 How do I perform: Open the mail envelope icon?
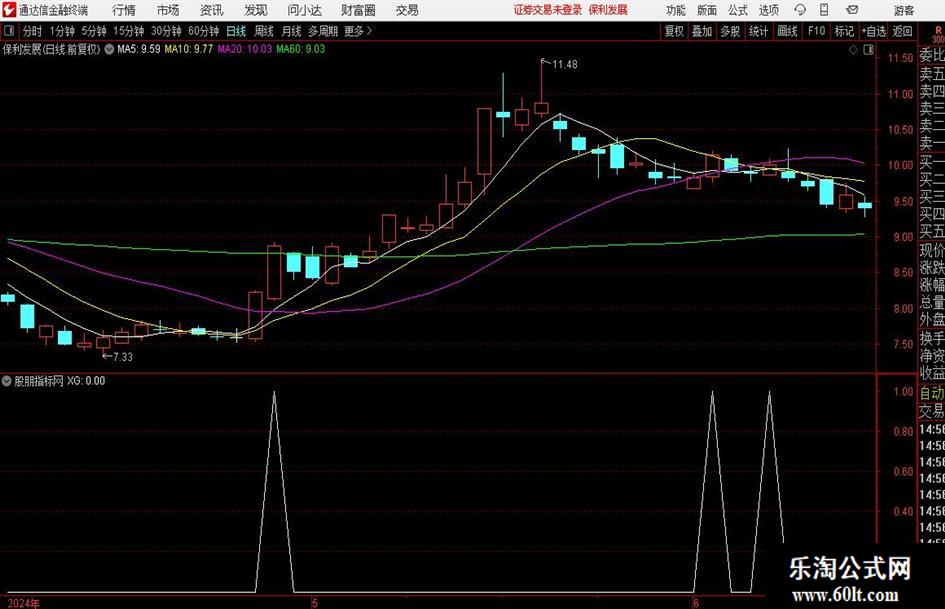(x=852, y=10)
